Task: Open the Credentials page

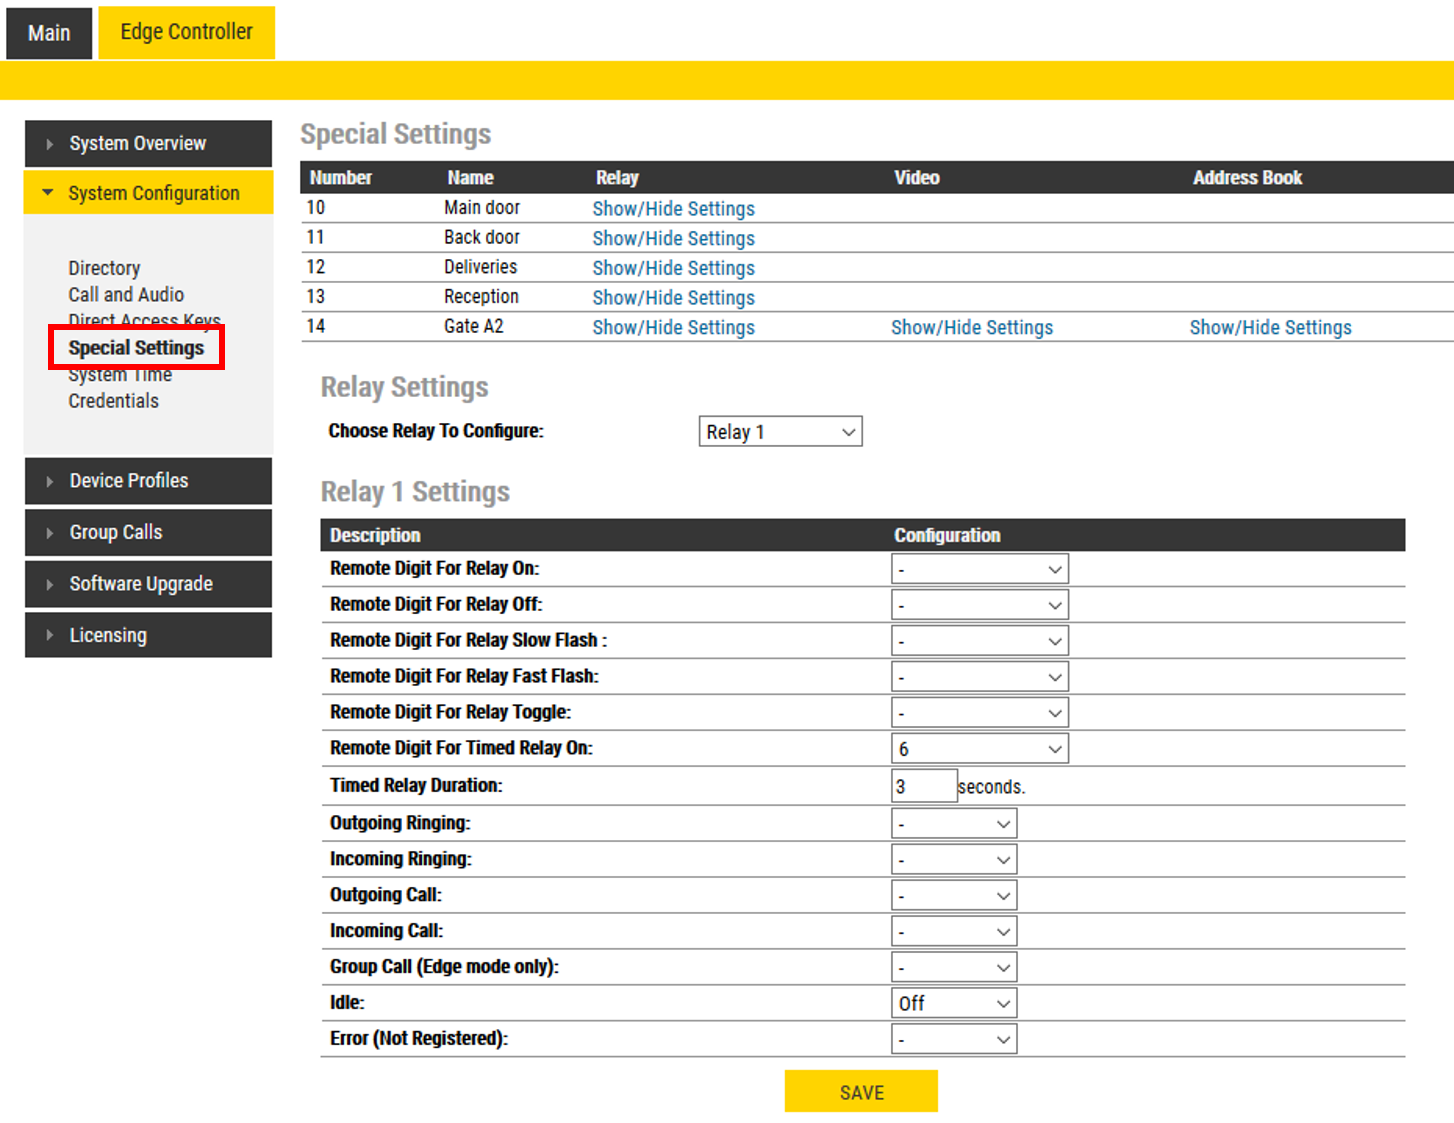Action: 113,401
